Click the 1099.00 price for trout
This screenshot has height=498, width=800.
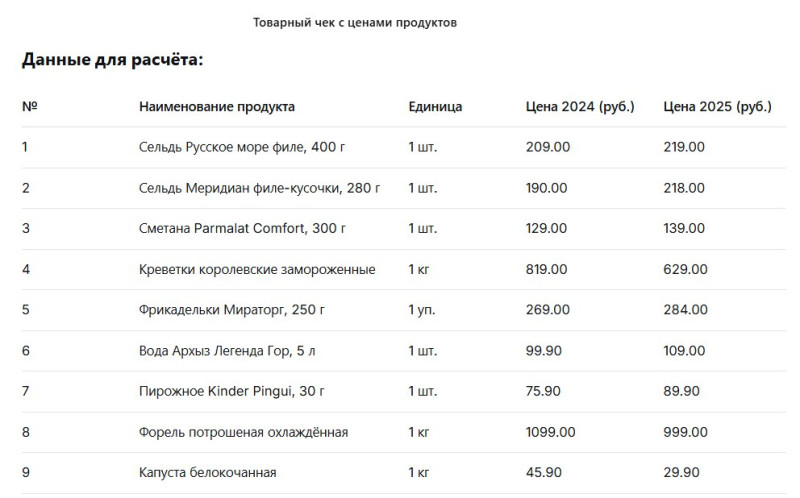[x=550, y=432]
